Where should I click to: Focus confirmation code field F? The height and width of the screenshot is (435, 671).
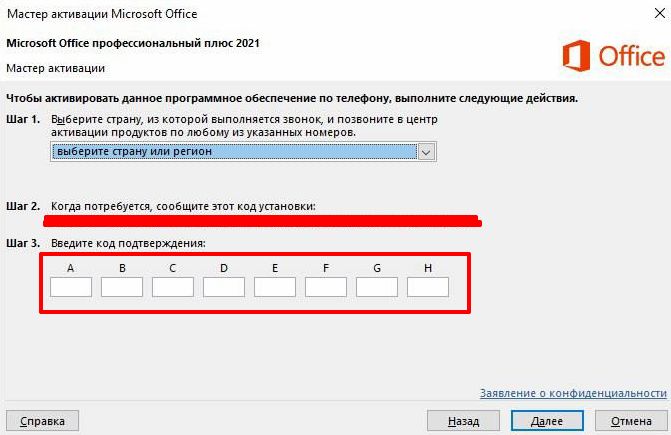pos(326,287)
